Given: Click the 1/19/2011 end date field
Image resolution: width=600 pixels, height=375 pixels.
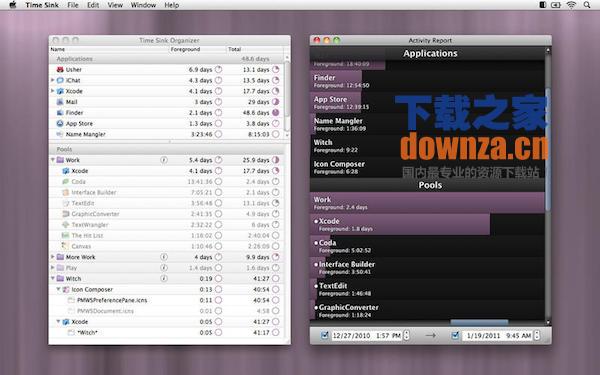Looking at the screenshot, I should [497, 336].
